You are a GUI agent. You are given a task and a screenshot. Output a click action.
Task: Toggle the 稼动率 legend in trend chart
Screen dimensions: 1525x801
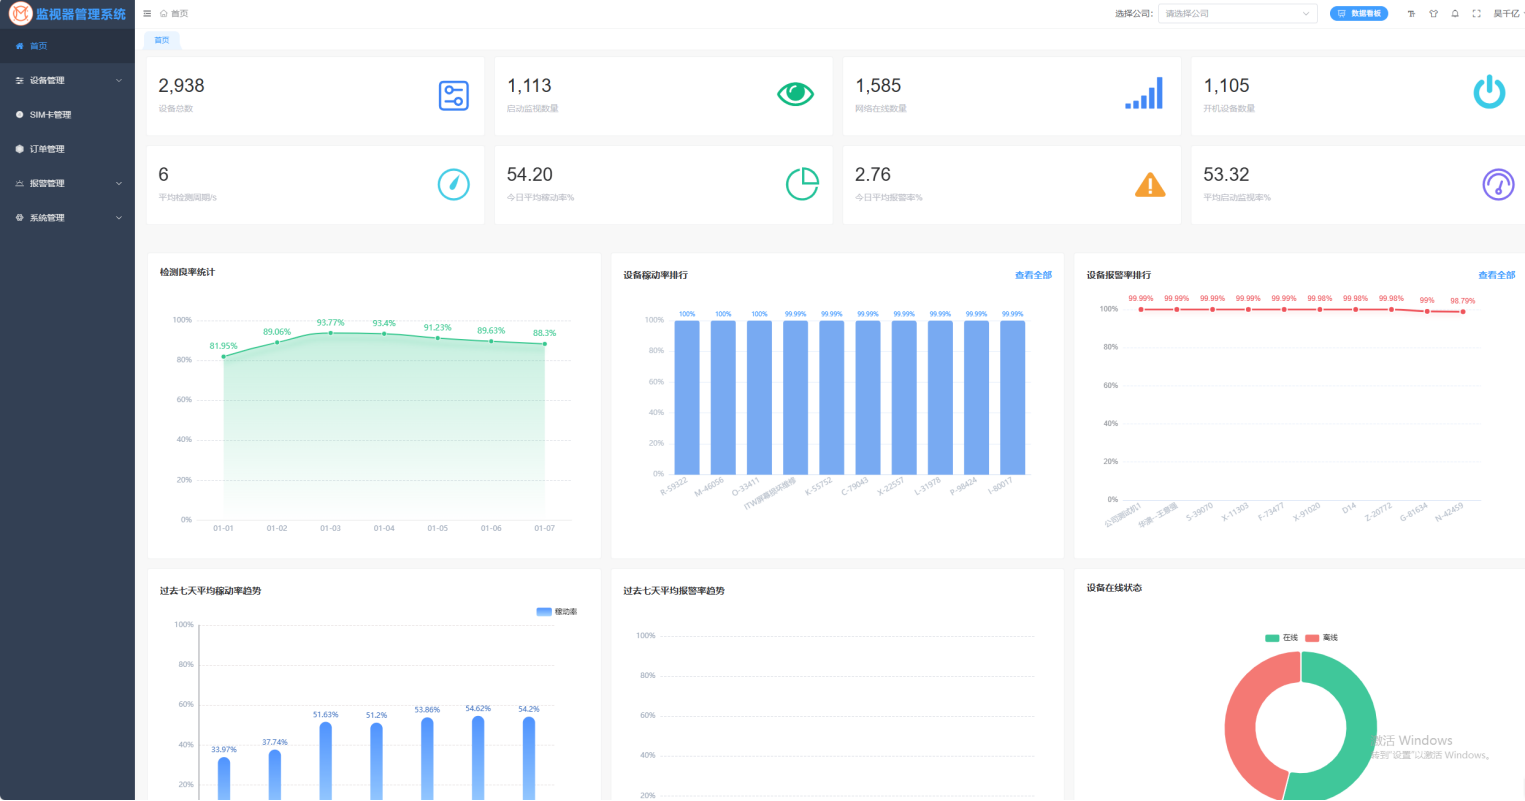point(557,612)
